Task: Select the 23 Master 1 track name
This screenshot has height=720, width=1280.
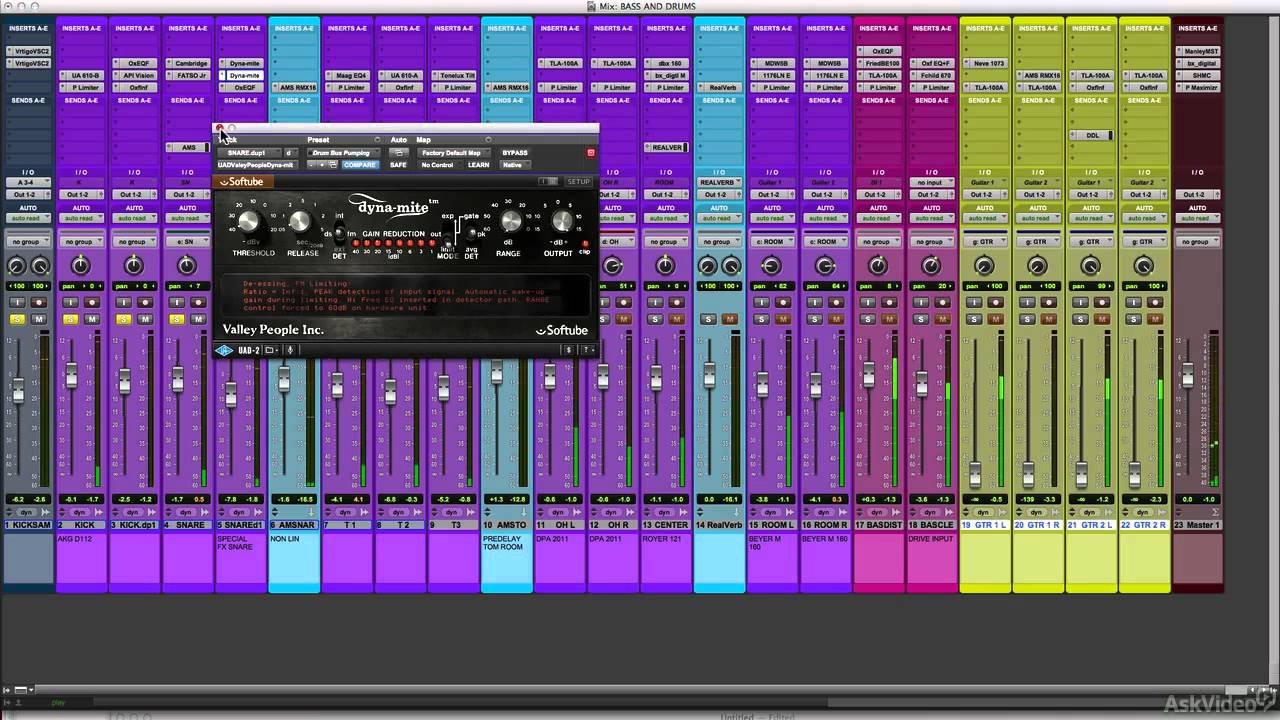Action: 1197,525
